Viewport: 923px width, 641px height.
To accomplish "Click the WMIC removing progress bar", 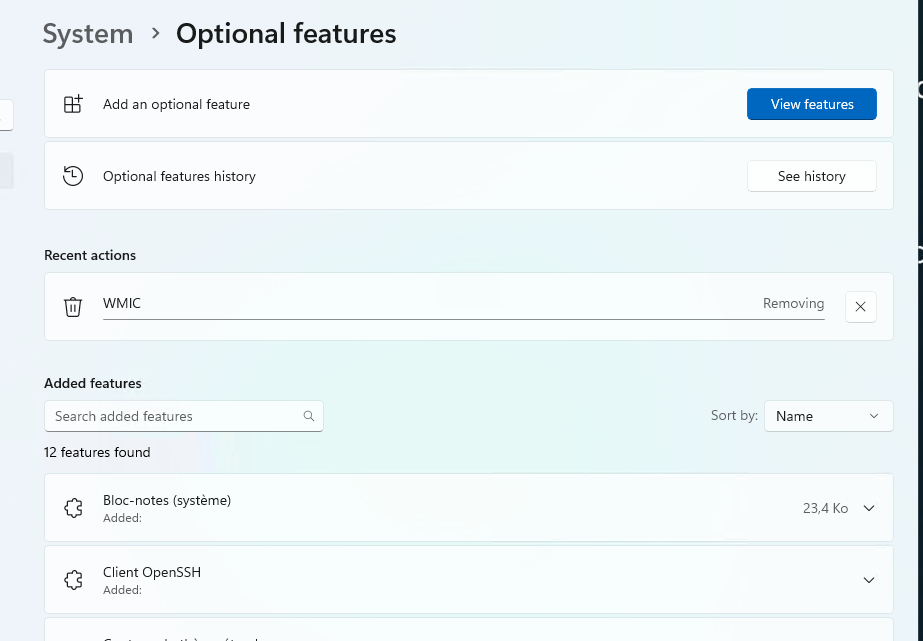I will (463, 319).
